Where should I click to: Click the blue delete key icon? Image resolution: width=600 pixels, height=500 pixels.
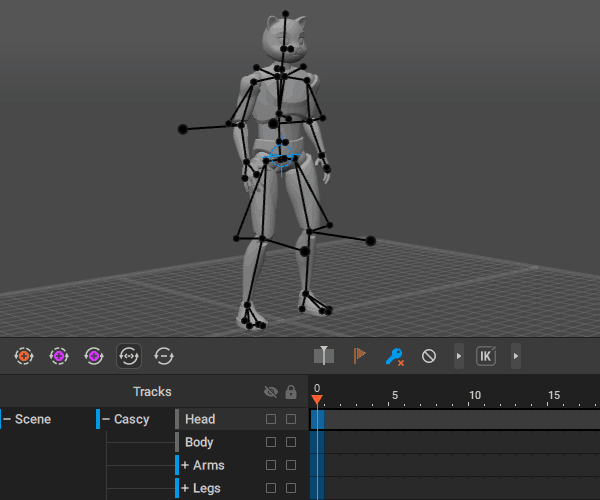[x=394, y=355]
